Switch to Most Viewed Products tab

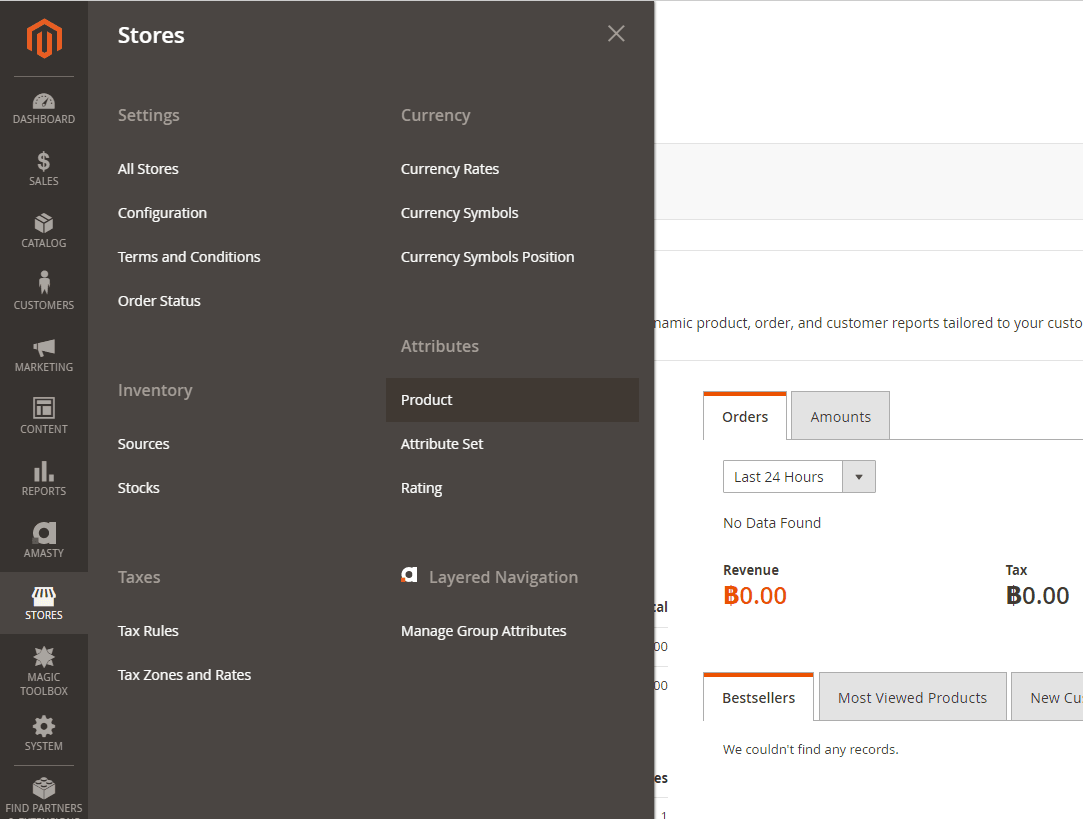coord(912,697)
